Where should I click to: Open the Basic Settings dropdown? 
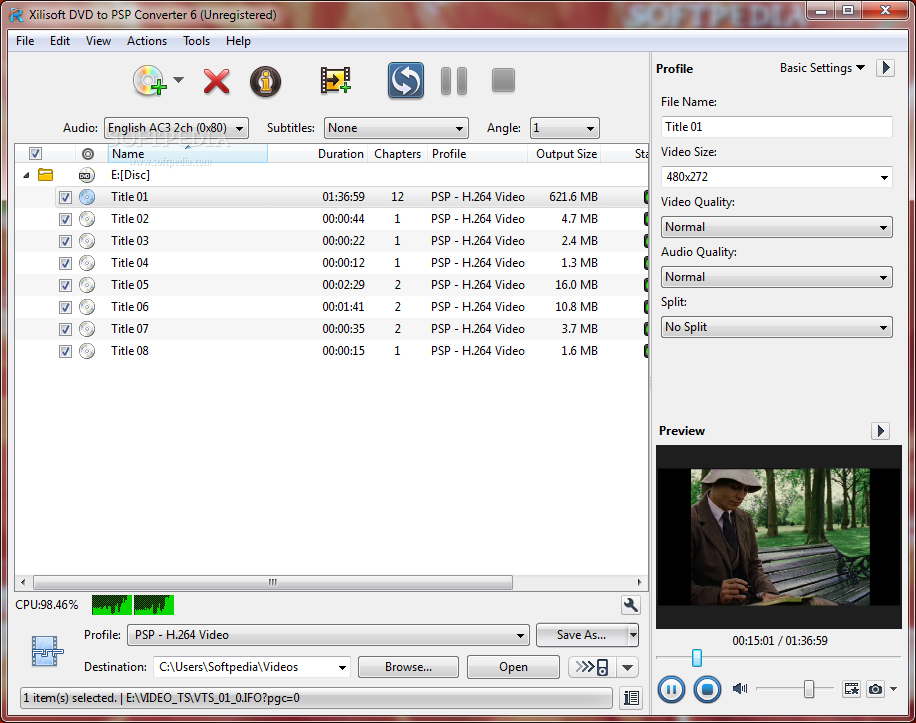[822, 68]
